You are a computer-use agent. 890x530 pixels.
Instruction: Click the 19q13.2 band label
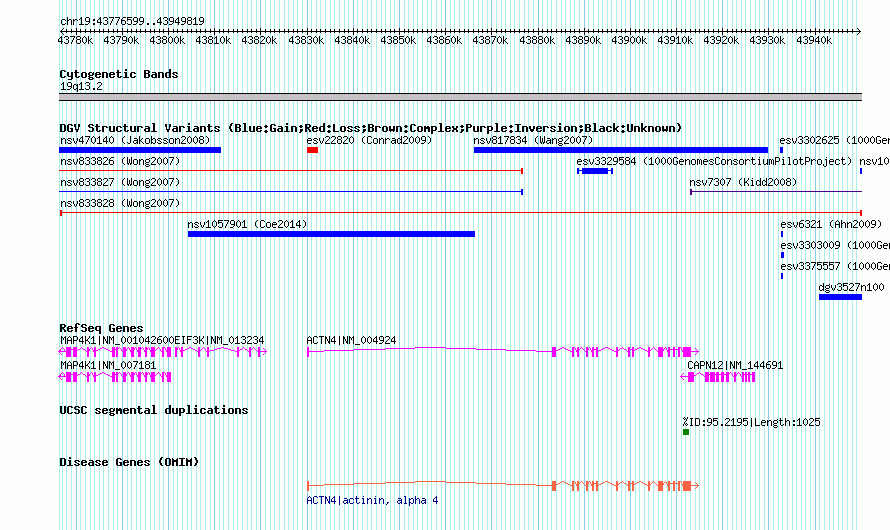click(81, 86)
